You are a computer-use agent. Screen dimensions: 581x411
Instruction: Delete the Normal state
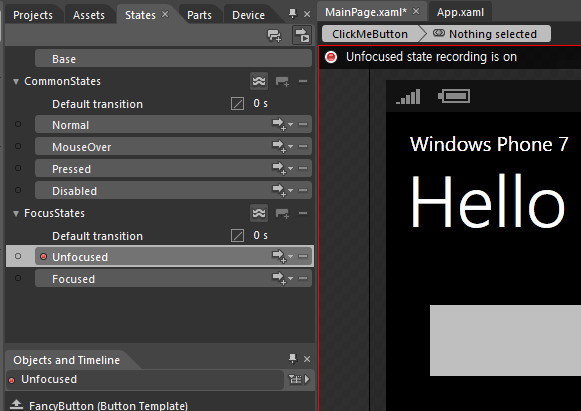pyautogui.click(x=303, y=125)
